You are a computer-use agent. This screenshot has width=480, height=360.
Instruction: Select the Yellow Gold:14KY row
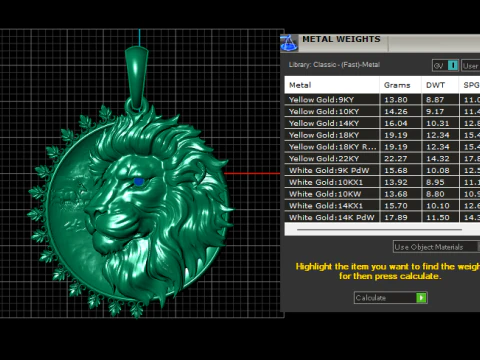coord(382,123)
